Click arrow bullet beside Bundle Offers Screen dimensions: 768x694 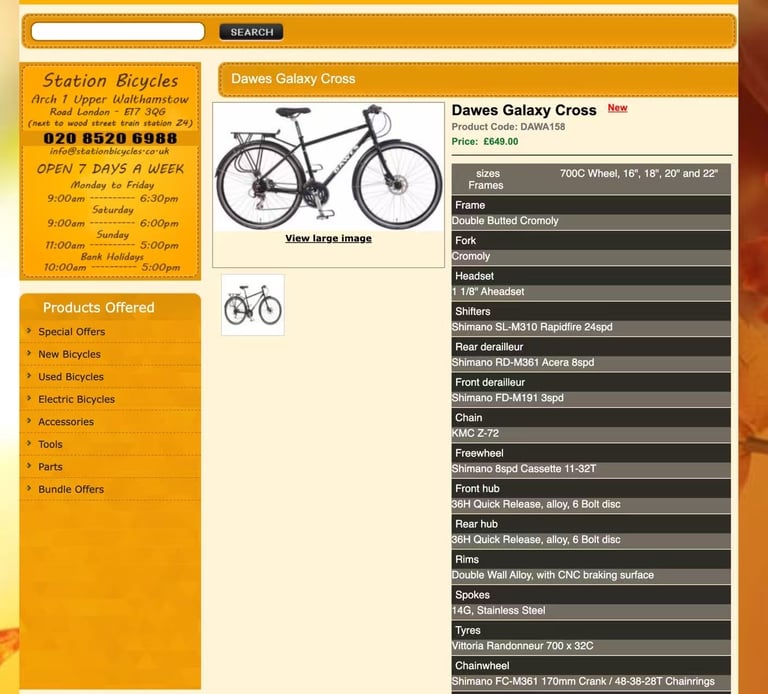[29, 488]
